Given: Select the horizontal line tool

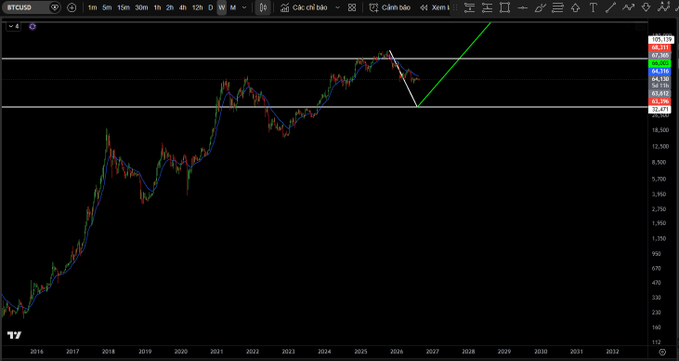Looking at the screenshot, I should (x=522, y=7).
